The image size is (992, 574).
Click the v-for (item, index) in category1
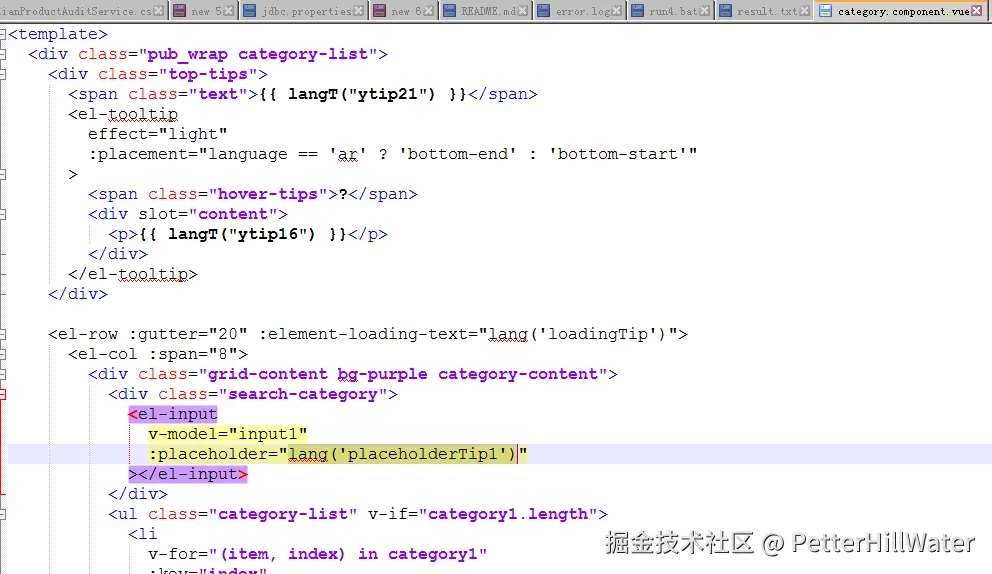(318, 554)
